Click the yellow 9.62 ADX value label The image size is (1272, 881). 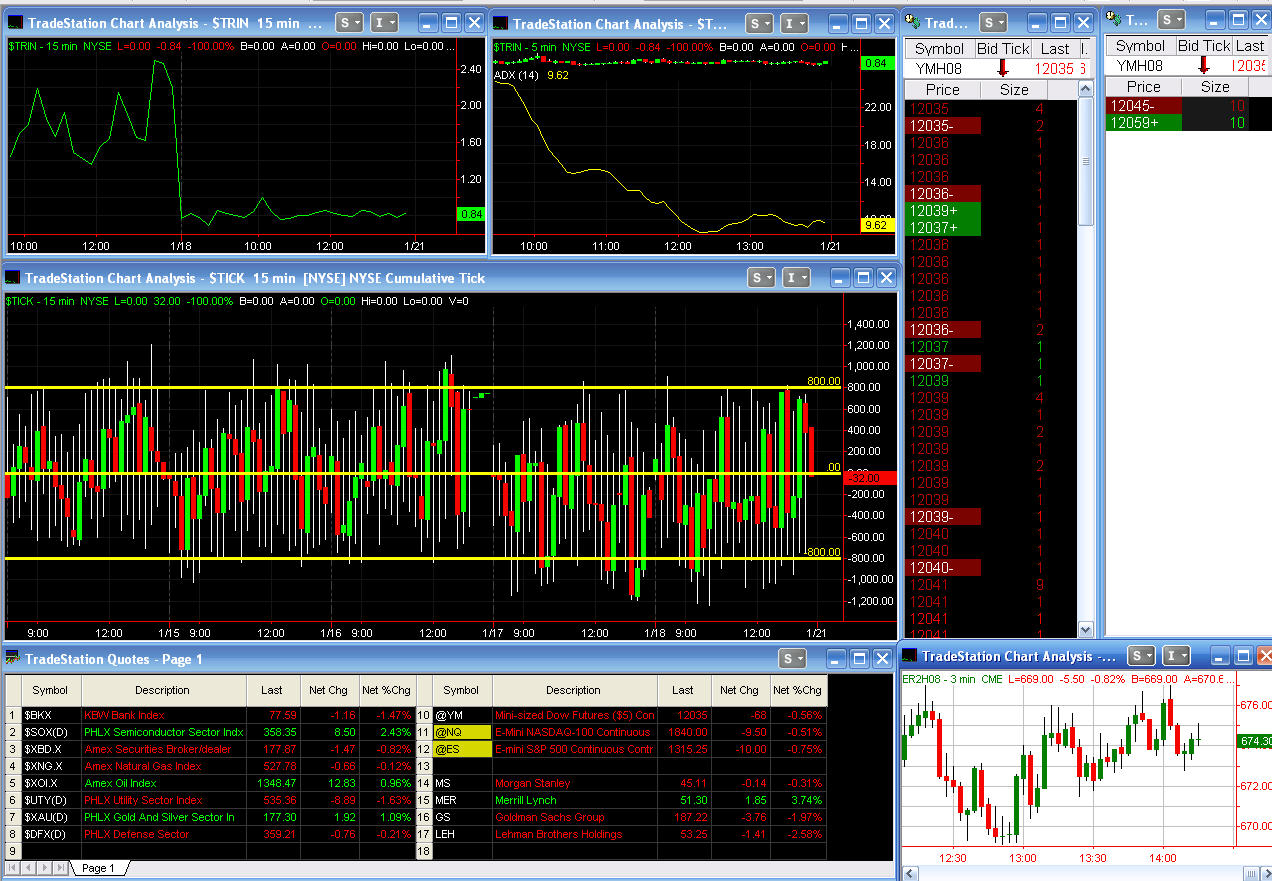875,226
